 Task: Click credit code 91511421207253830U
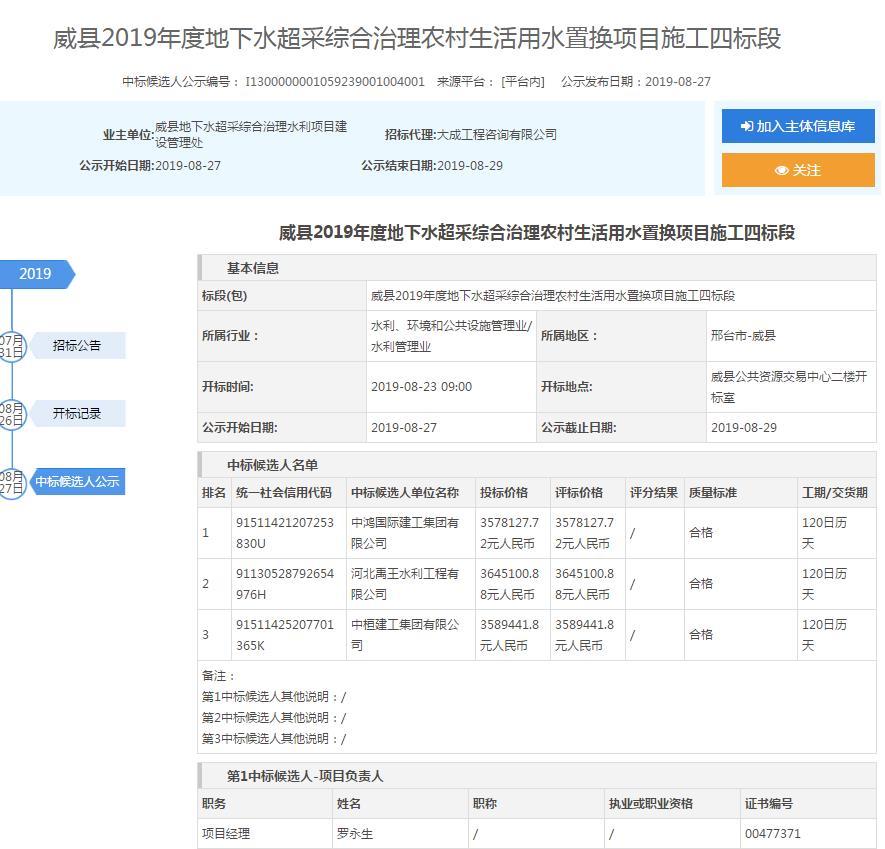pos(284,533)
